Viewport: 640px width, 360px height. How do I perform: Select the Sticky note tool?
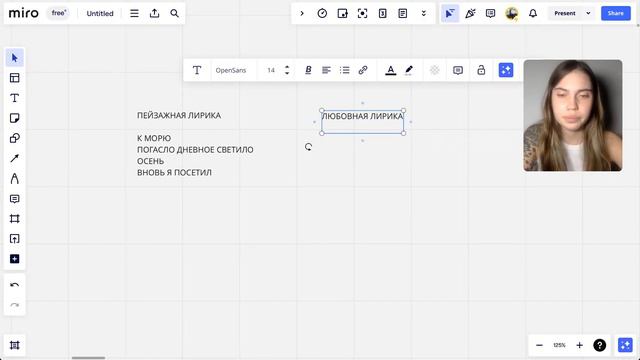pos(15,118)
